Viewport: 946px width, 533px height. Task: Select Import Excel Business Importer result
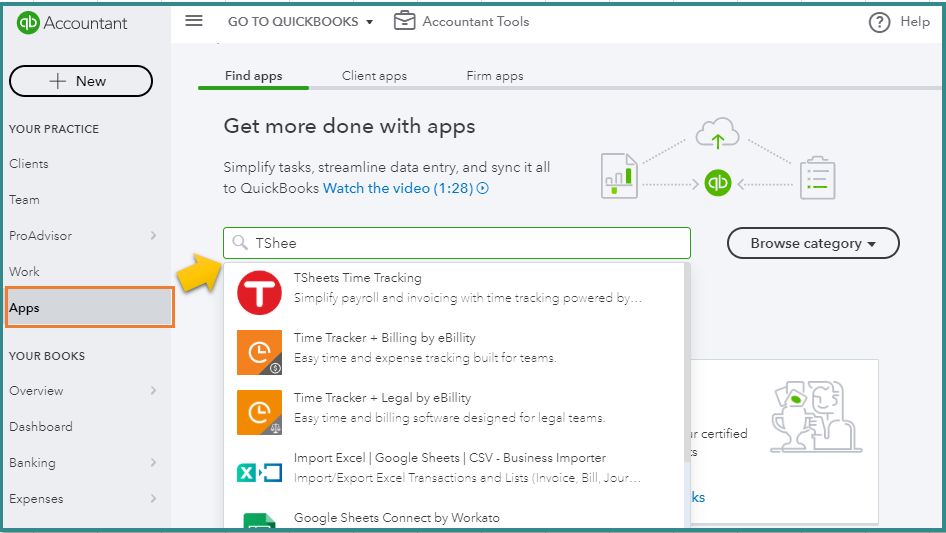[x=456, y=472]
